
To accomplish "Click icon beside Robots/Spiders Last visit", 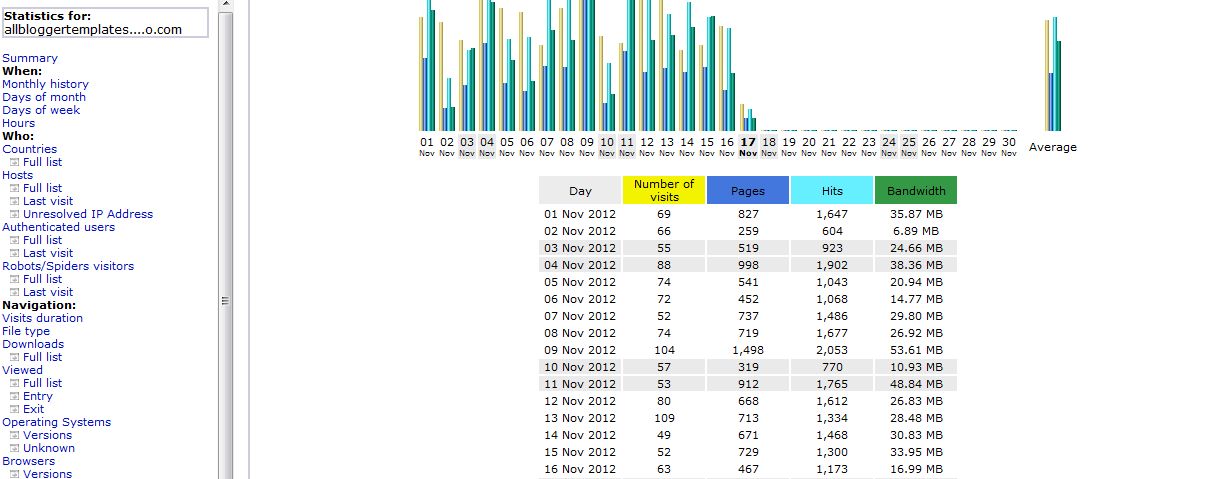I will click(x=15, y=292).
